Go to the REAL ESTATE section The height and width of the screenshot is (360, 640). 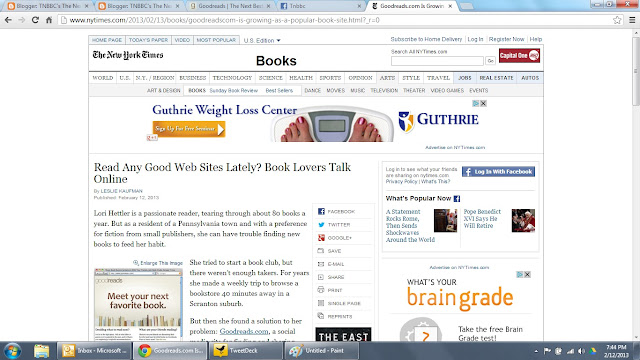pyautogui.click(x=496, y=78)
